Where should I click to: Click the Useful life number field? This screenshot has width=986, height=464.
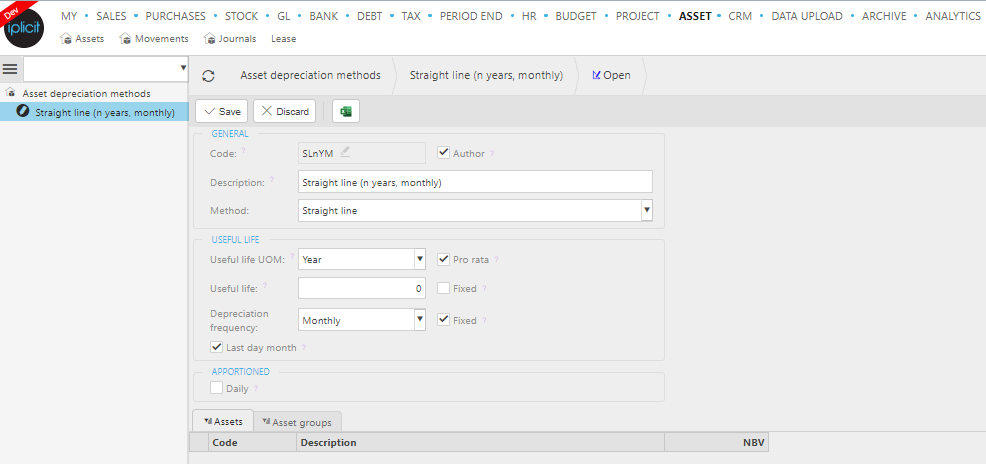click(362, 289)
